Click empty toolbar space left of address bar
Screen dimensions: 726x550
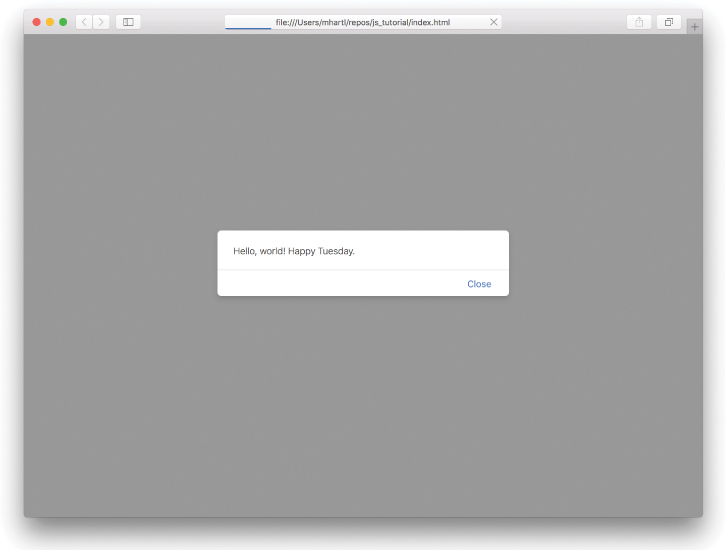coord(182,22)
